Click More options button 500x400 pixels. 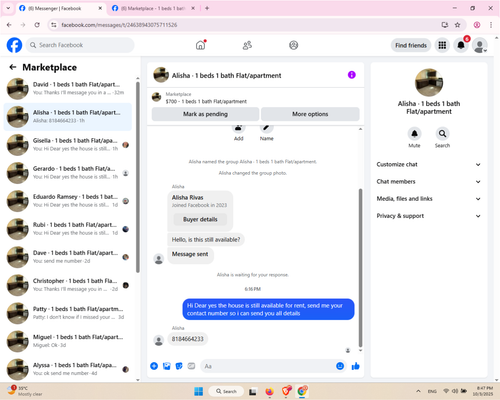click(x=310, y=114)
